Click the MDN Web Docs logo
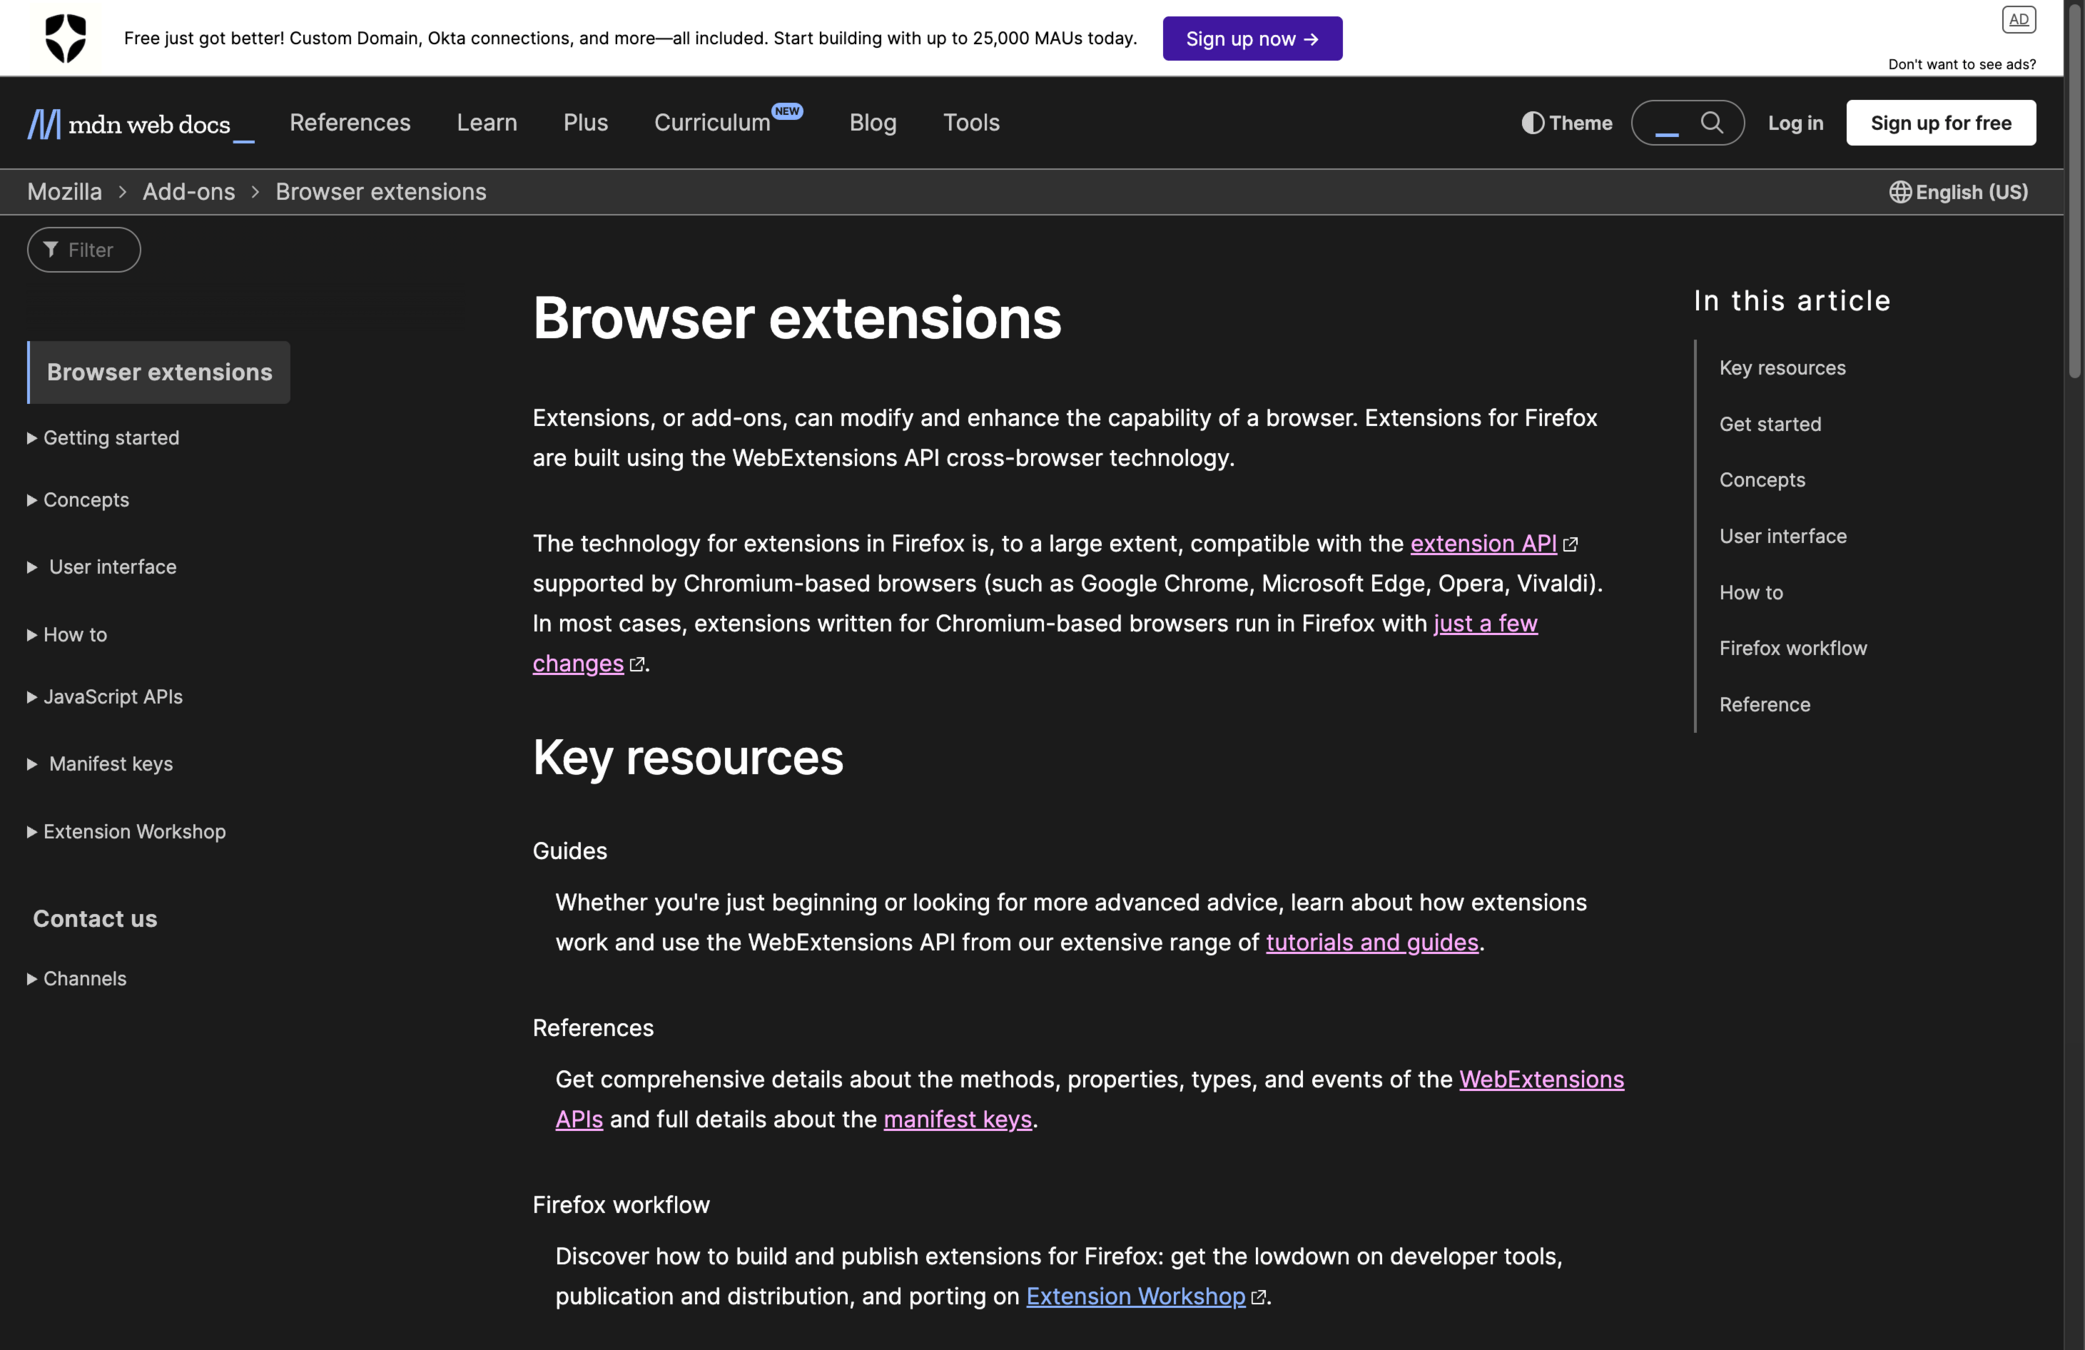2085x1350 pixels. (x=140, y=124)
